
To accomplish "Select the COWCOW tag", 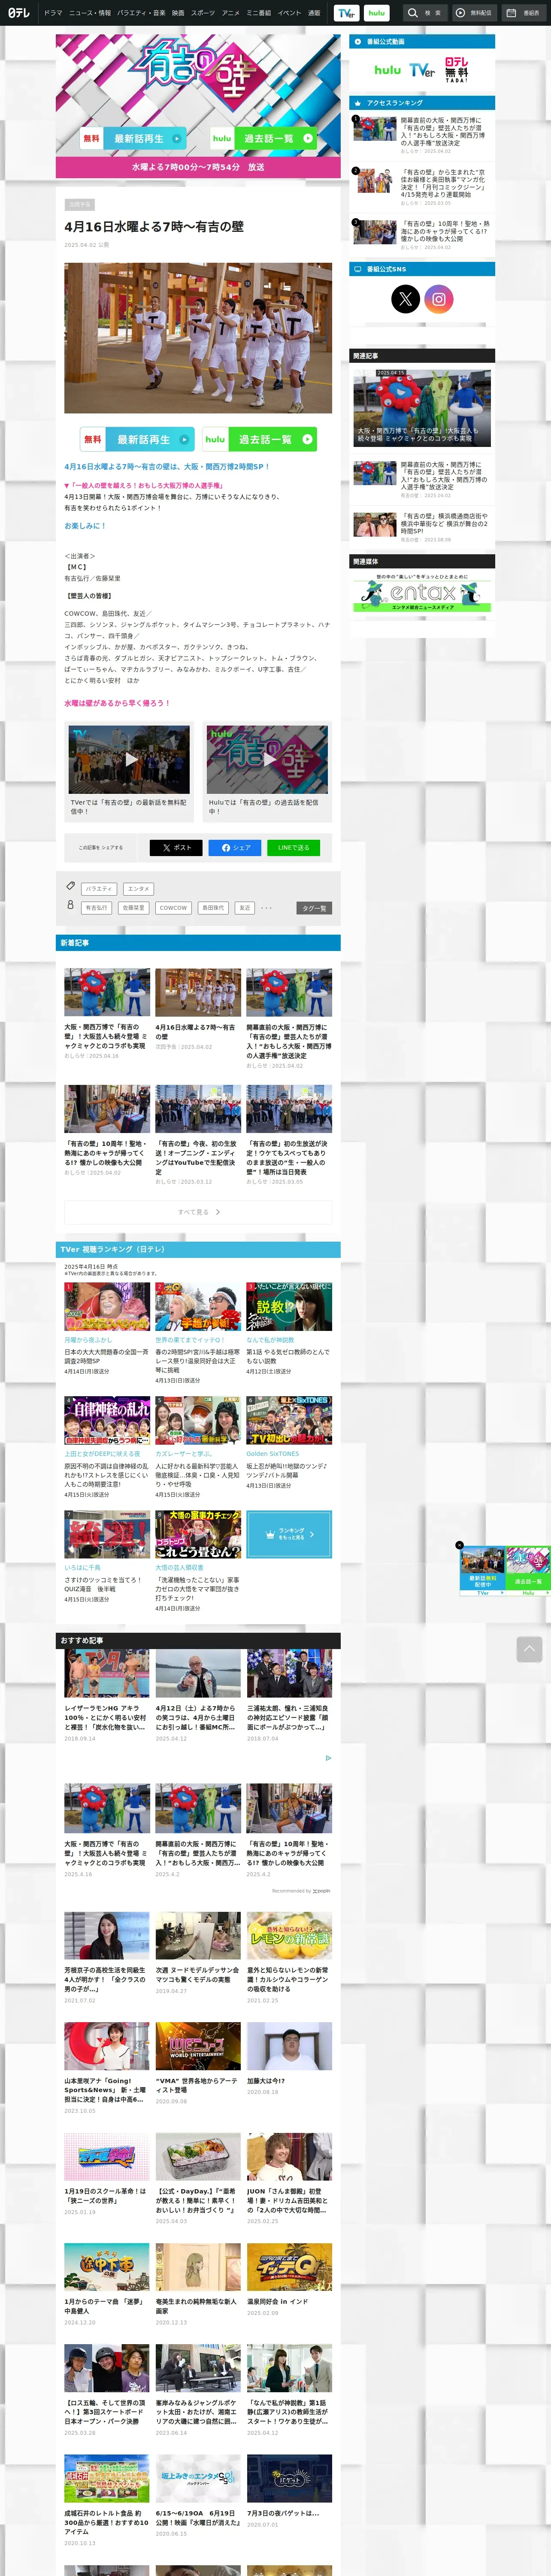I will click(173, 908).
